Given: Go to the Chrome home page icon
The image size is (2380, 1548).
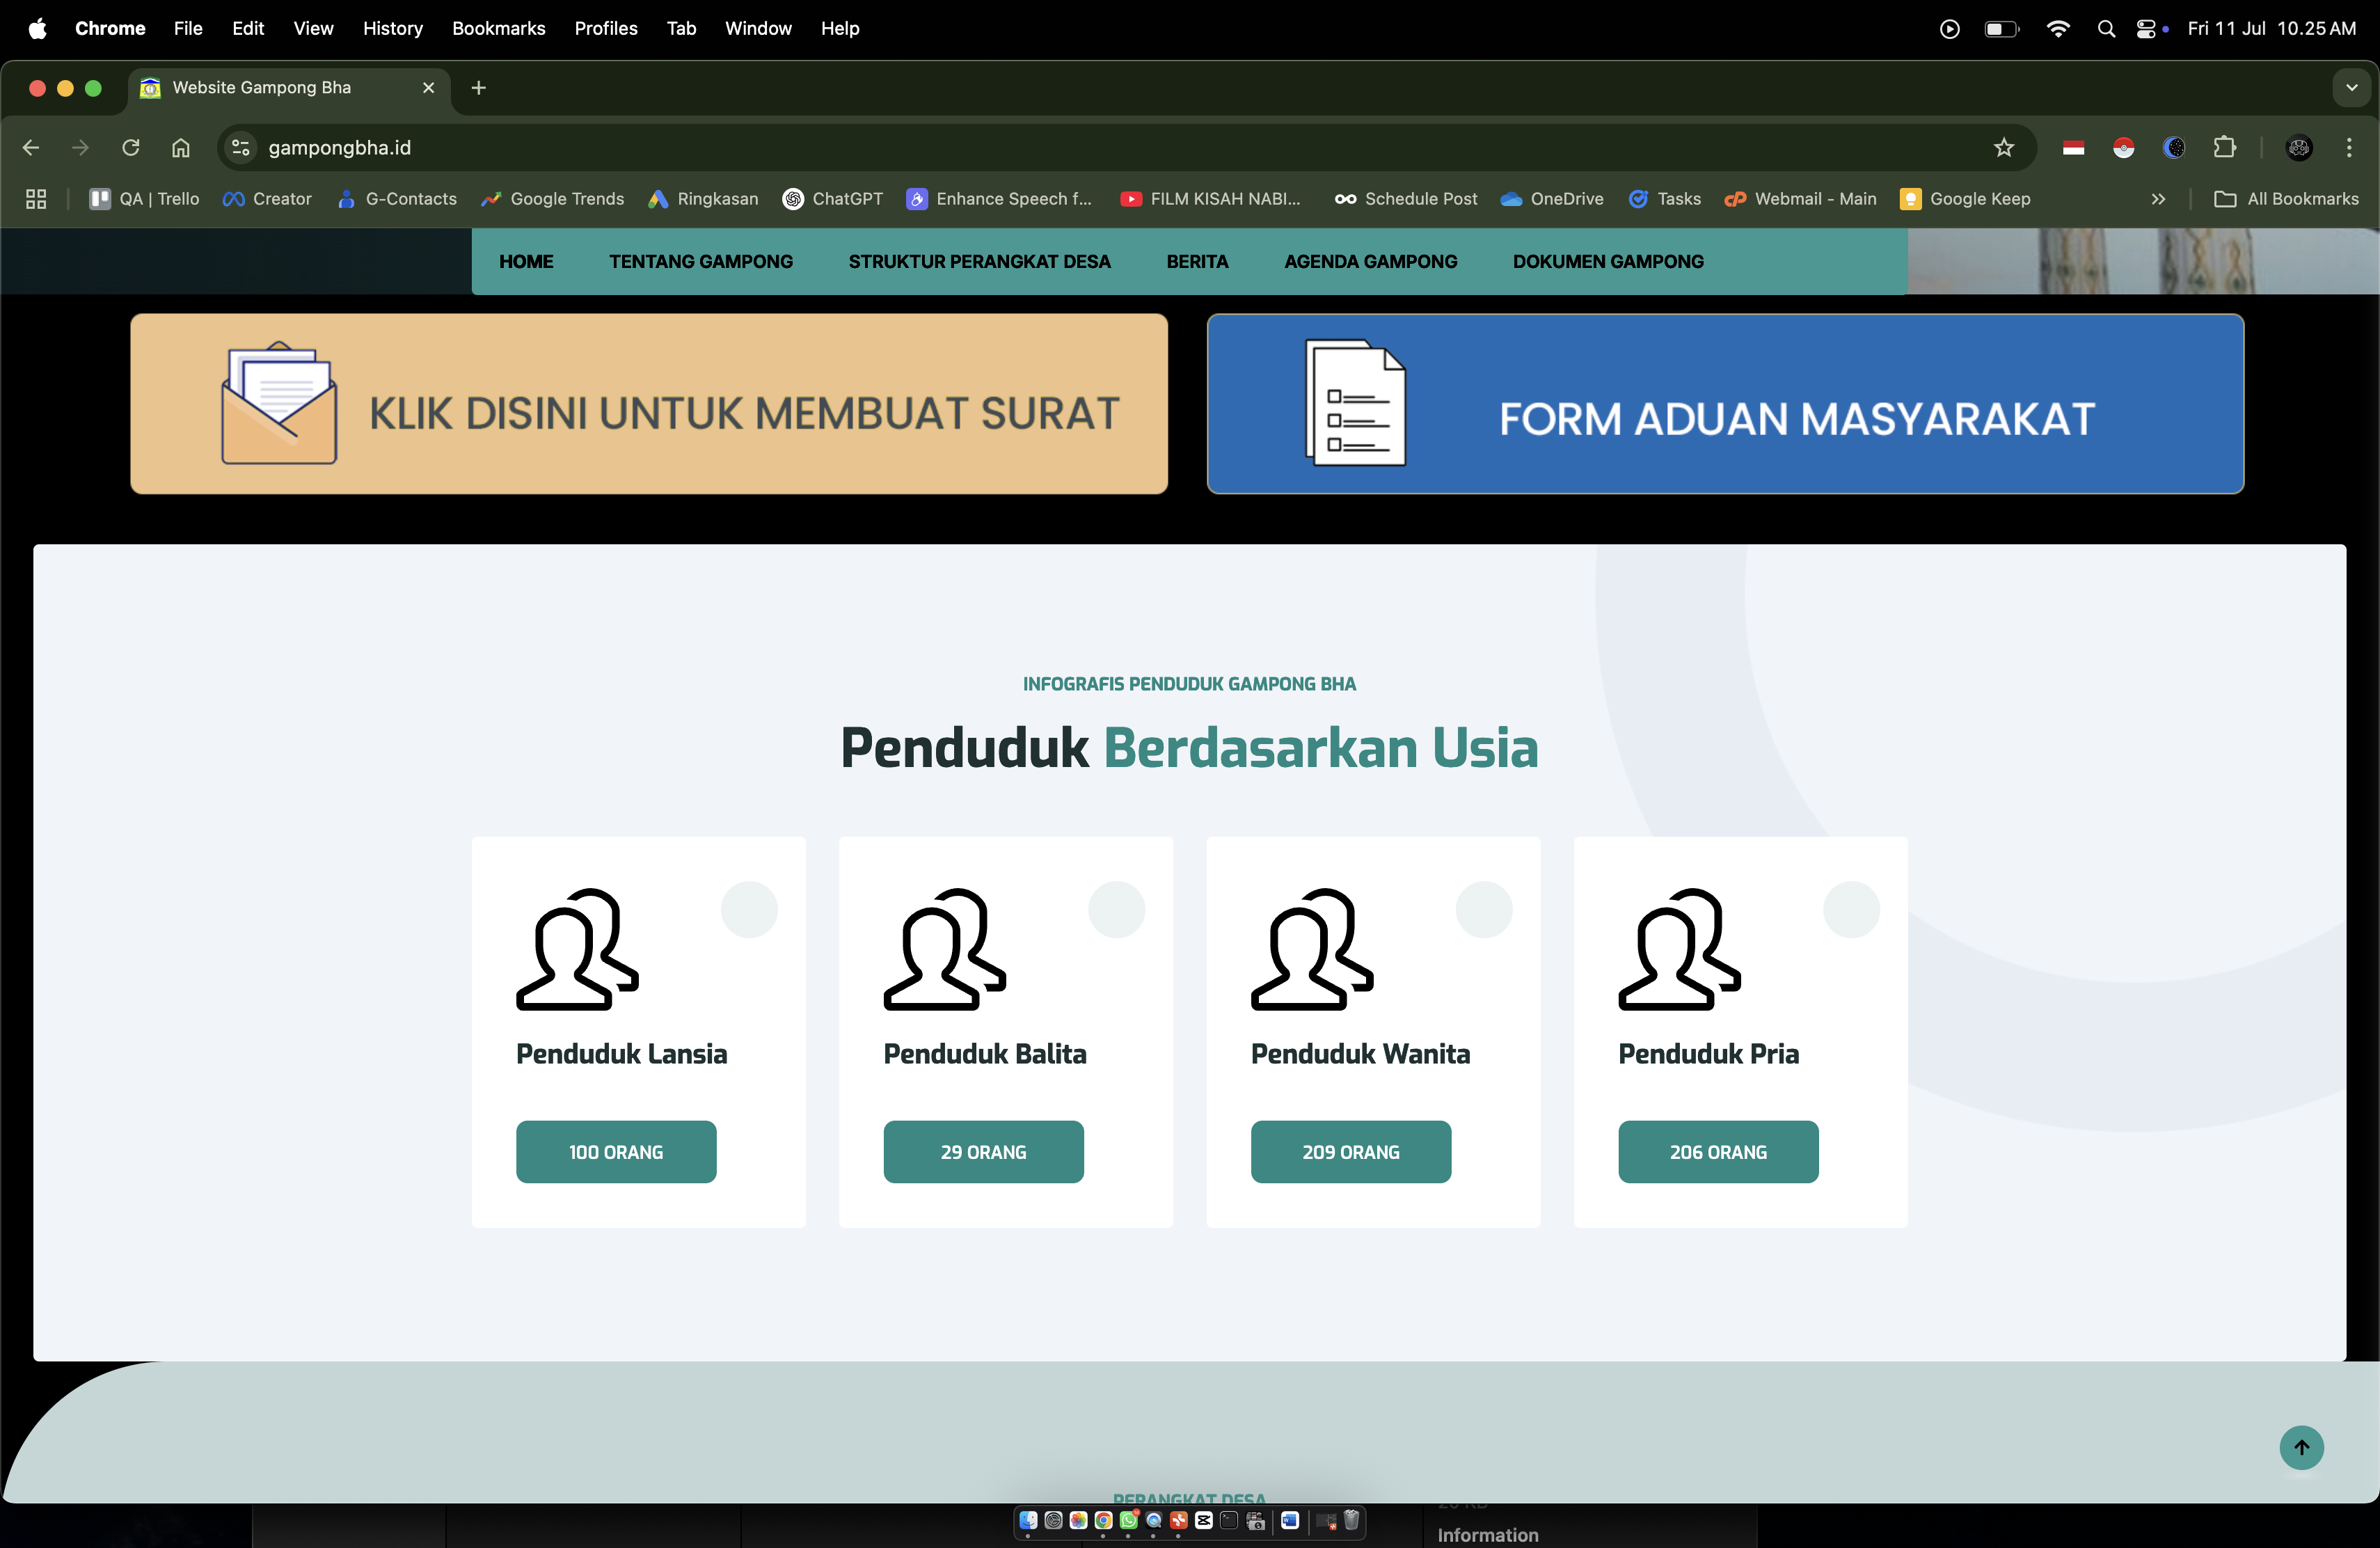Looking at the screenshot, I should click(180, 148).
